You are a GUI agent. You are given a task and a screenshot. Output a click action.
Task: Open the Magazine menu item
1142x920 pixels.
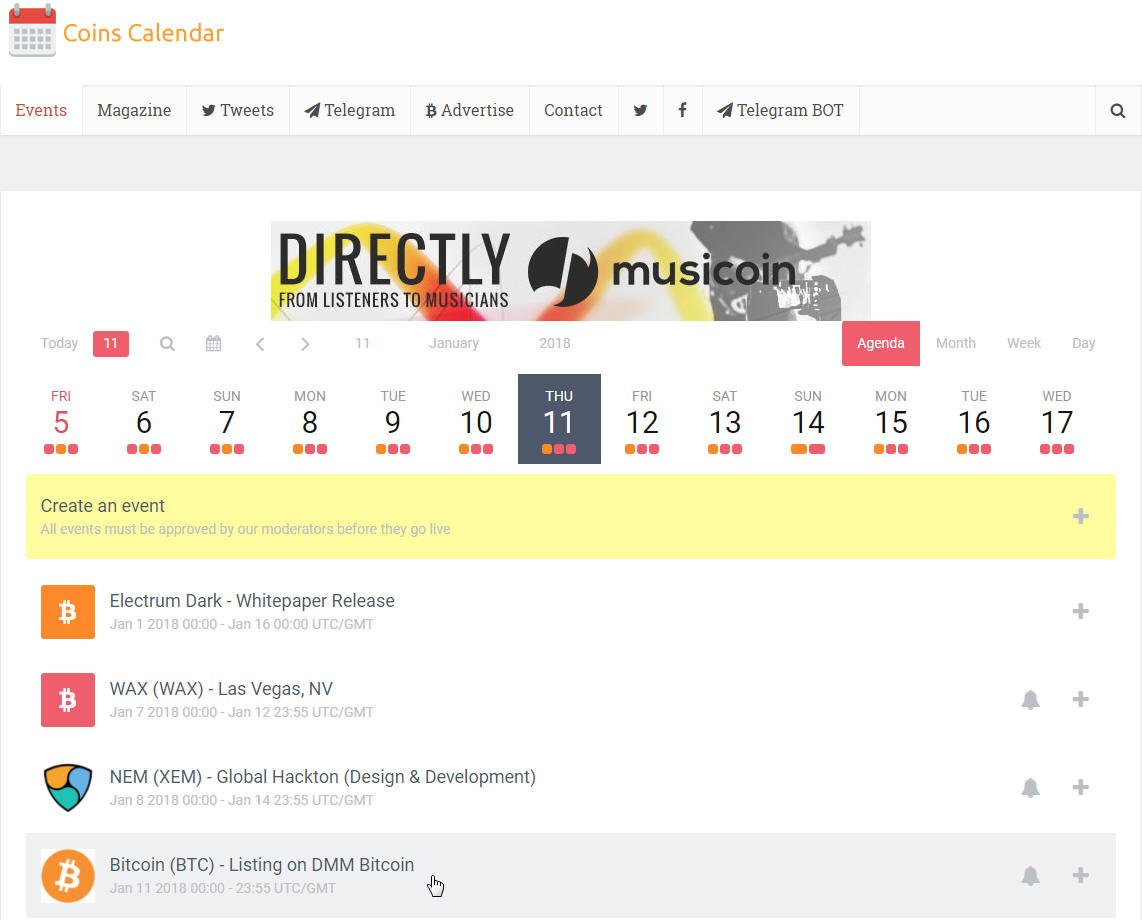pos(134,111)
